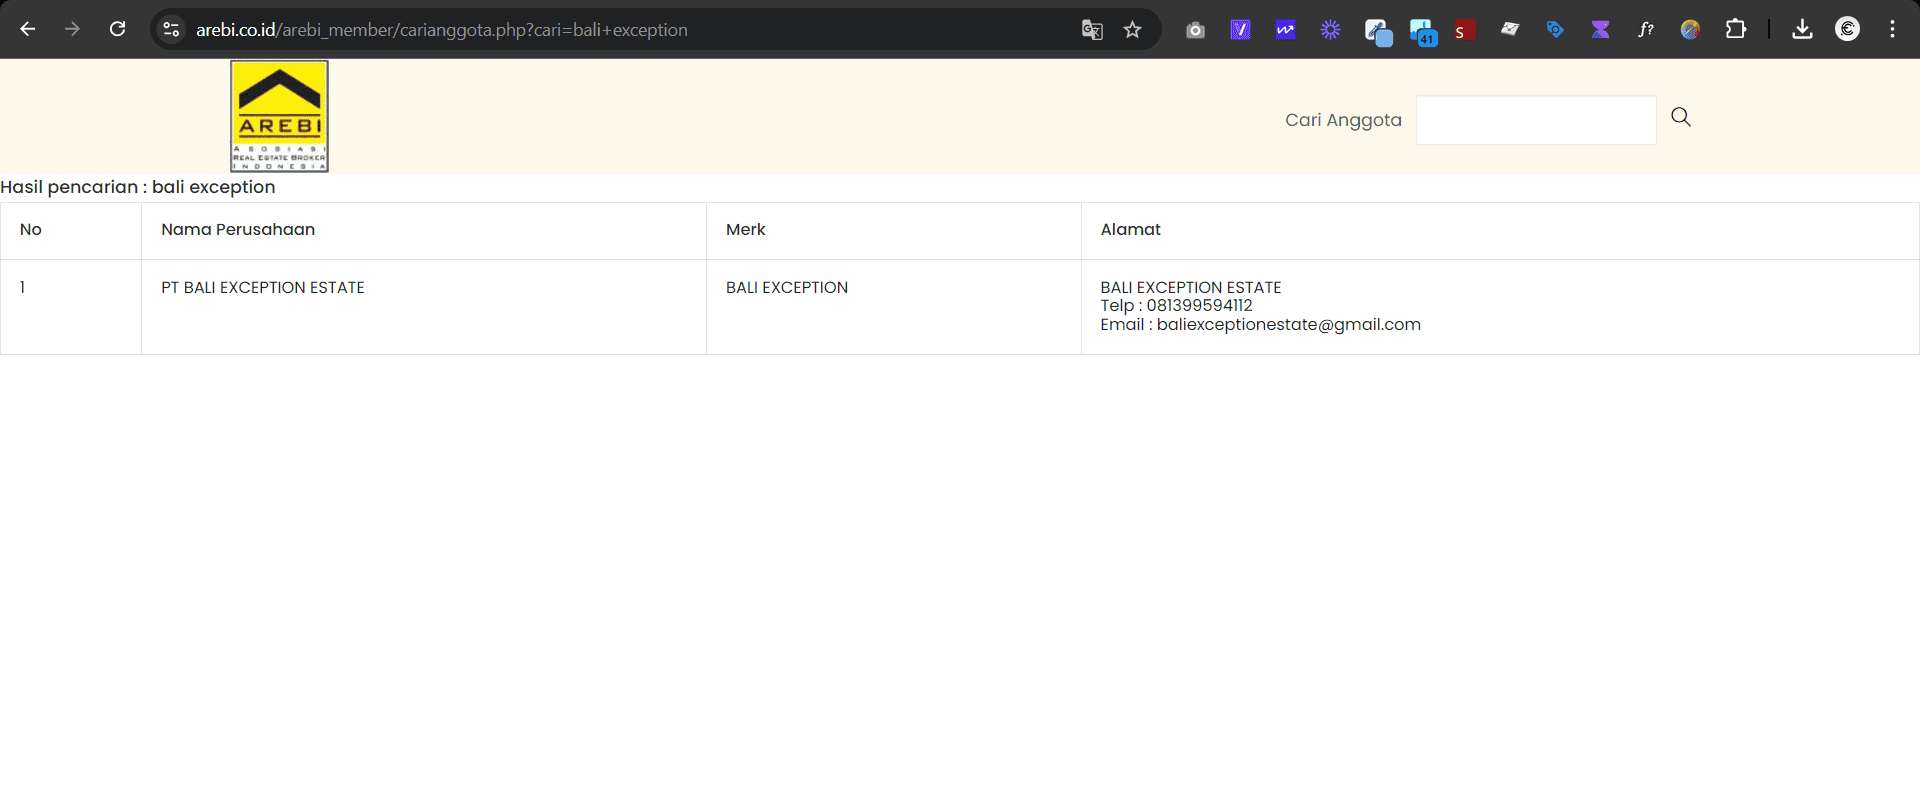Open the Chrome three-dot menu
The height and width of the screenshot is (808, 1920).
point(1892,29)
